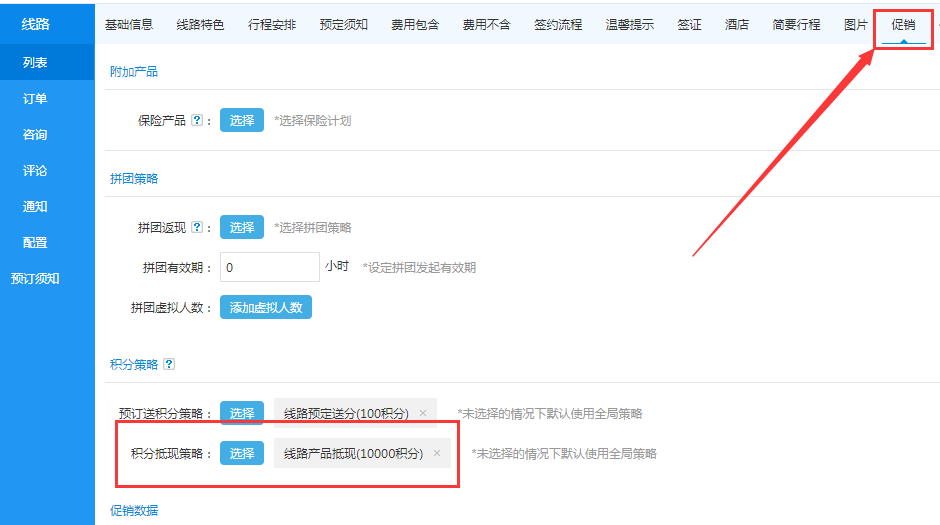Click help icon next to 积分策略
Screen dimensions: 940x525
(x=169, y=365)
